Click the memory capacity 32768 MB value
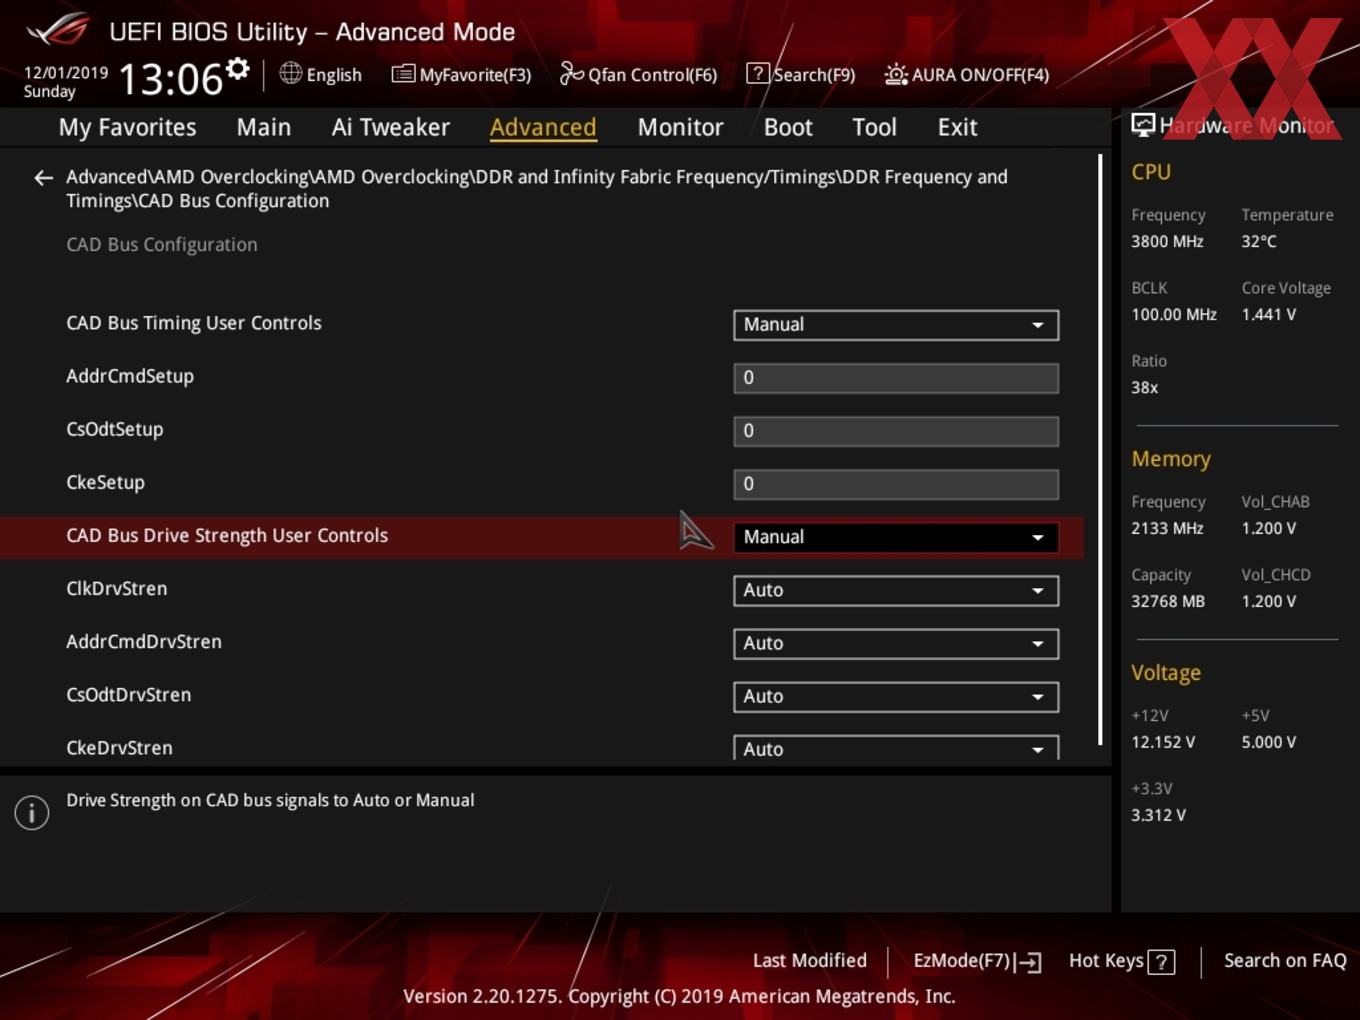1360x1020 pixels. coord(1168,601)
